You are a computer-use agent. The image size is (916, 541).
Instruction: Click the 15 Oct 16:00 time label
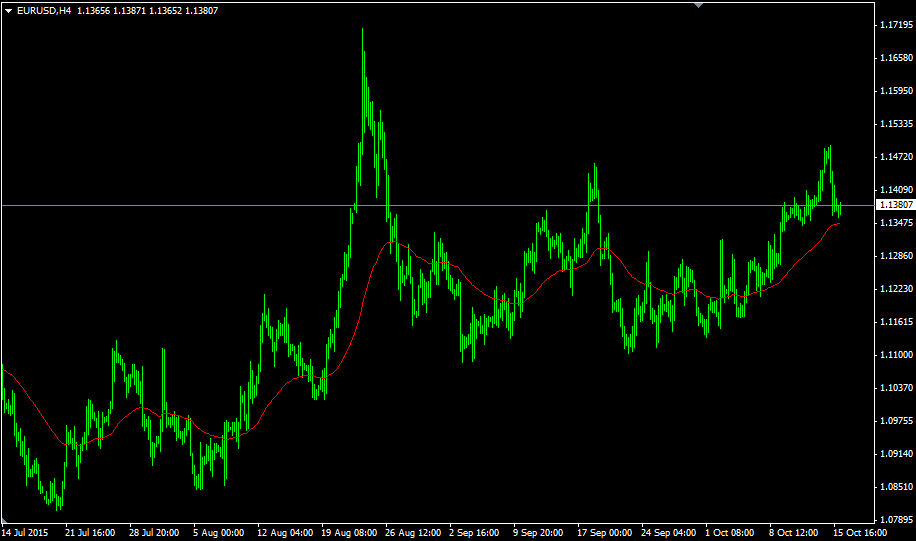click(860, 533)
